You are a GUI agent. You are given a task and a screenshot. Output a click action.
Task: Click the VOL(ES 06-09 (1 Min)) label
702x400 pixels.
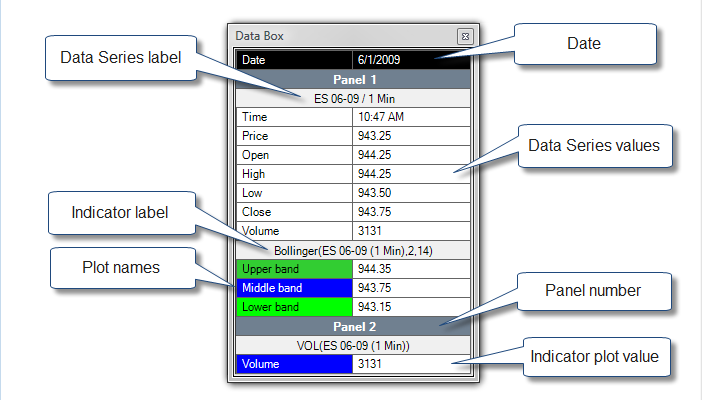[354, 345]
